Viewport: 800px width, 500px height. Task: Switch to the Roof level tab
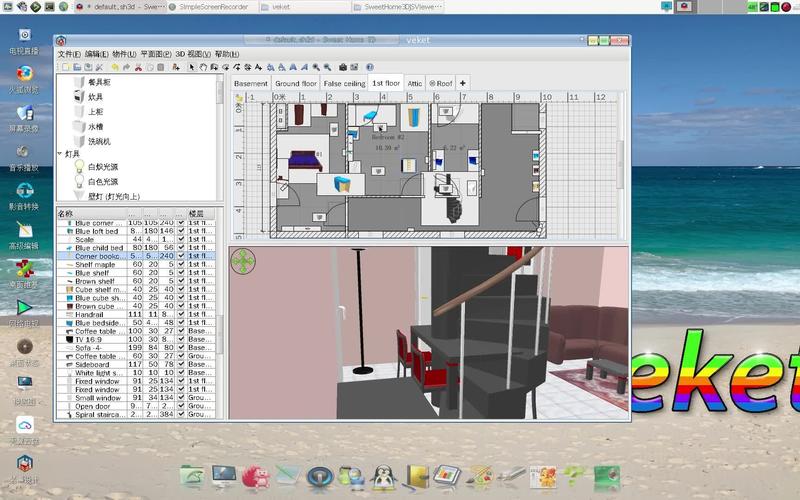(x=441, y=83)
